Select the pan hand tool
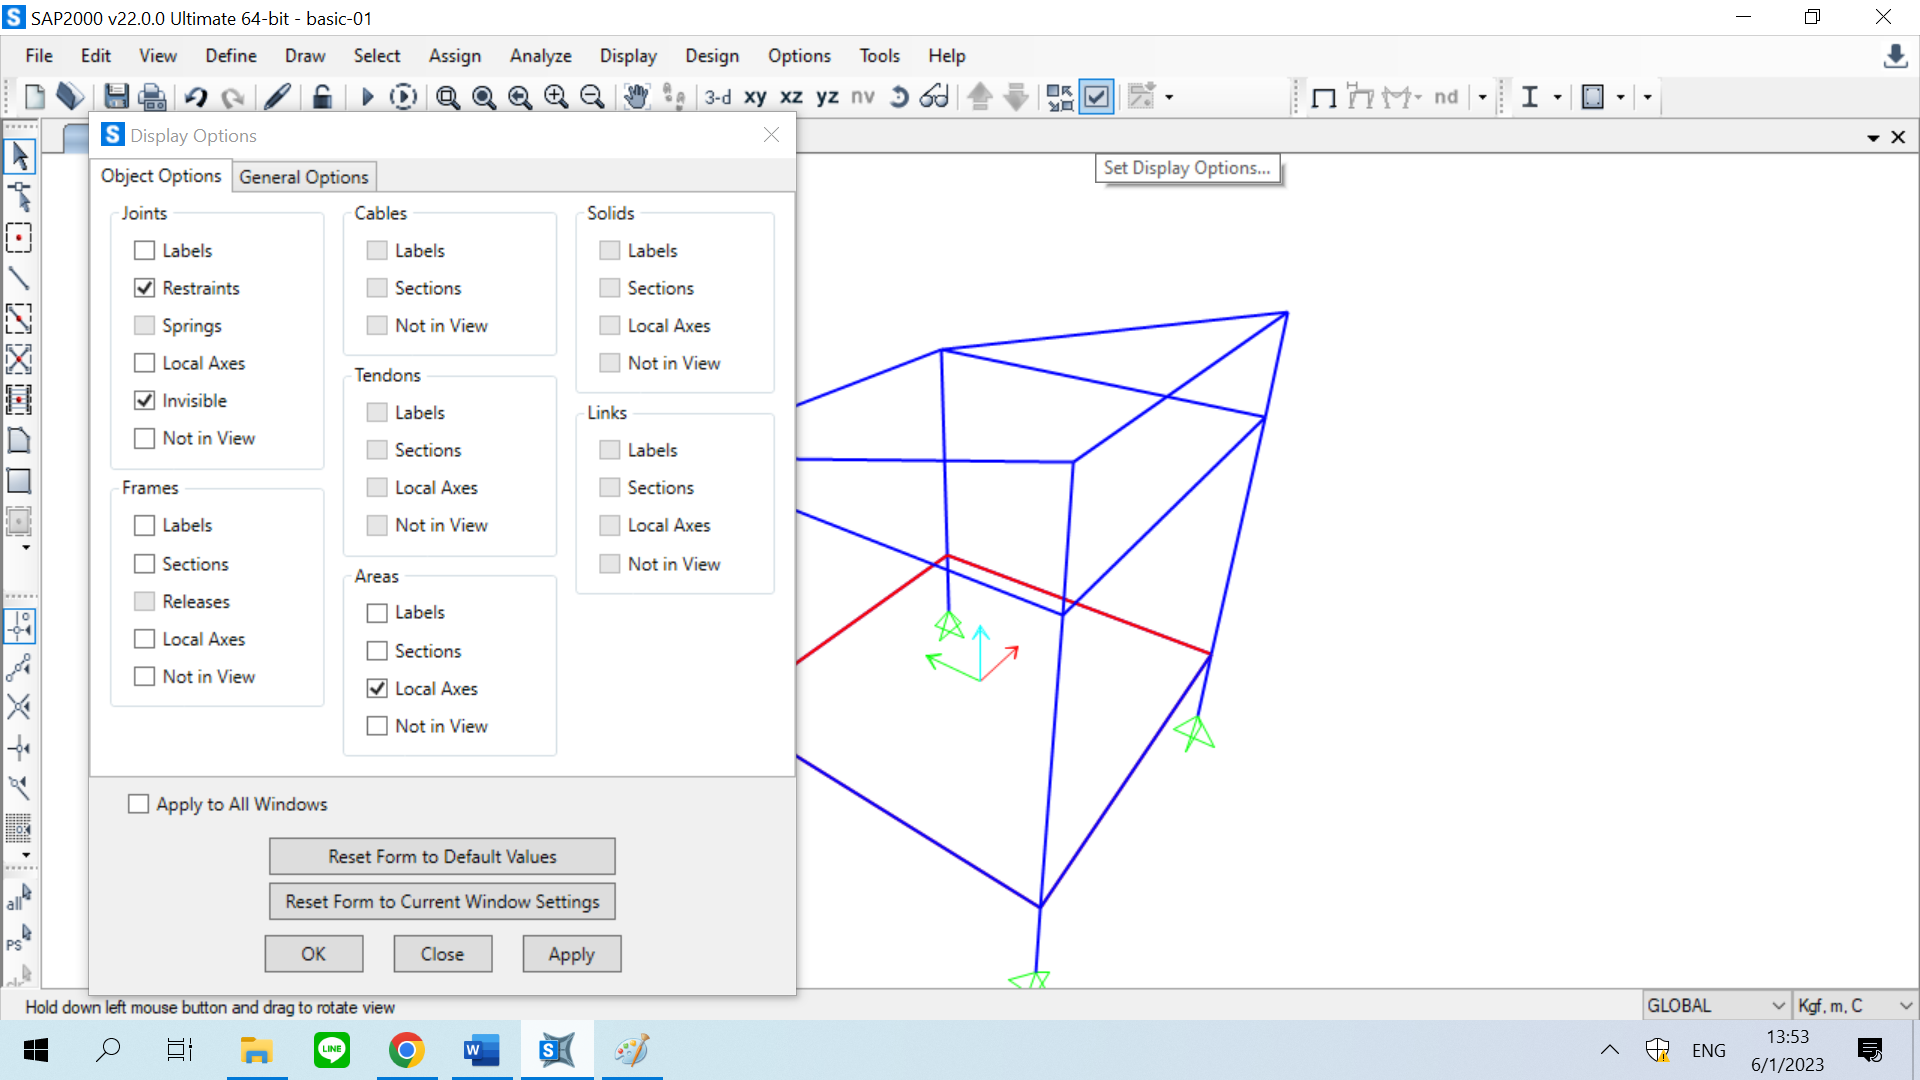This screenshot has width=1920, height=1080. click(x=636, y=97)
